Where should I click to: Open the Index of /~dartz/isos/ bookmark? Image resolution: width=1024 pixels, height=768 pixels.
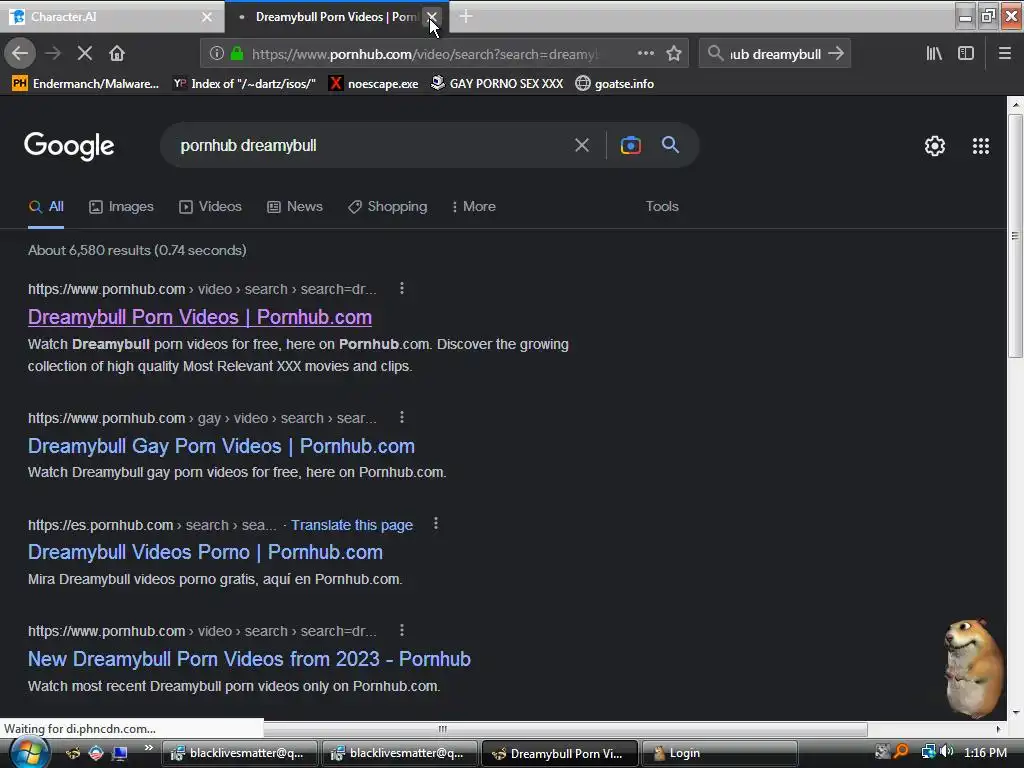[x=244, y=84]
